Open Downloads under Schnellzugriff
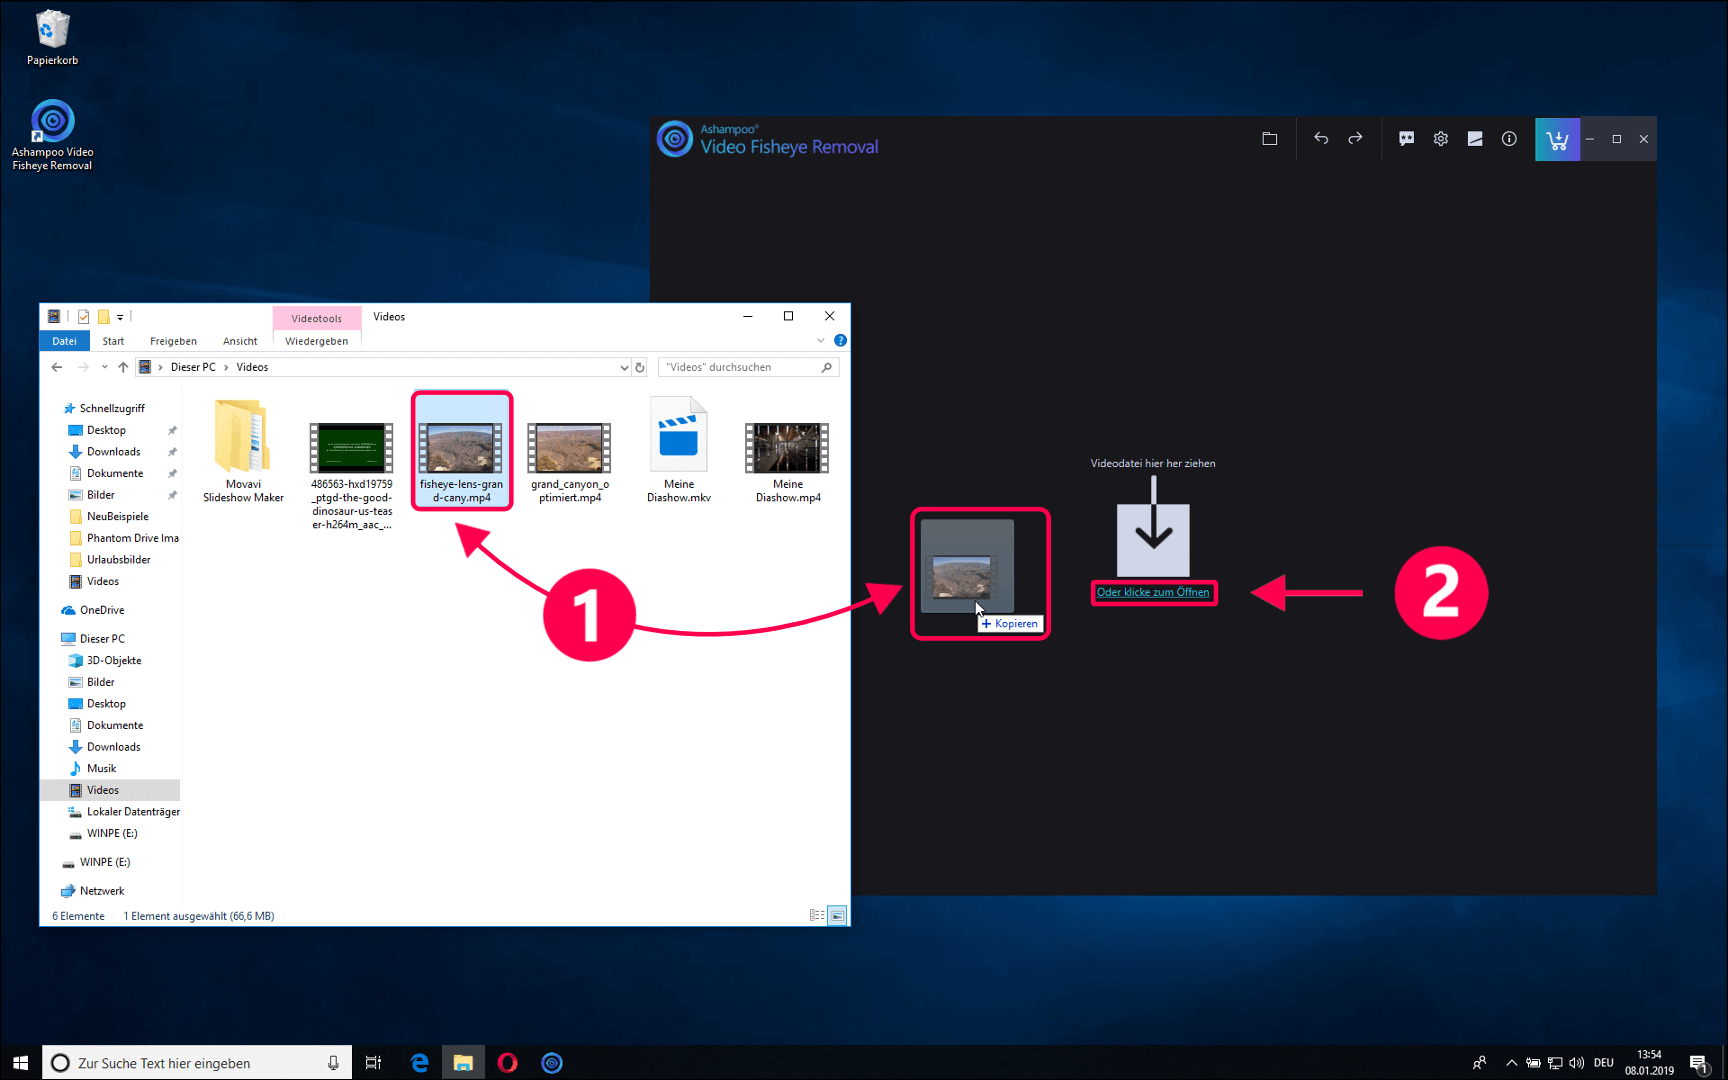The image size is (1728, 1080). point(113,452)
